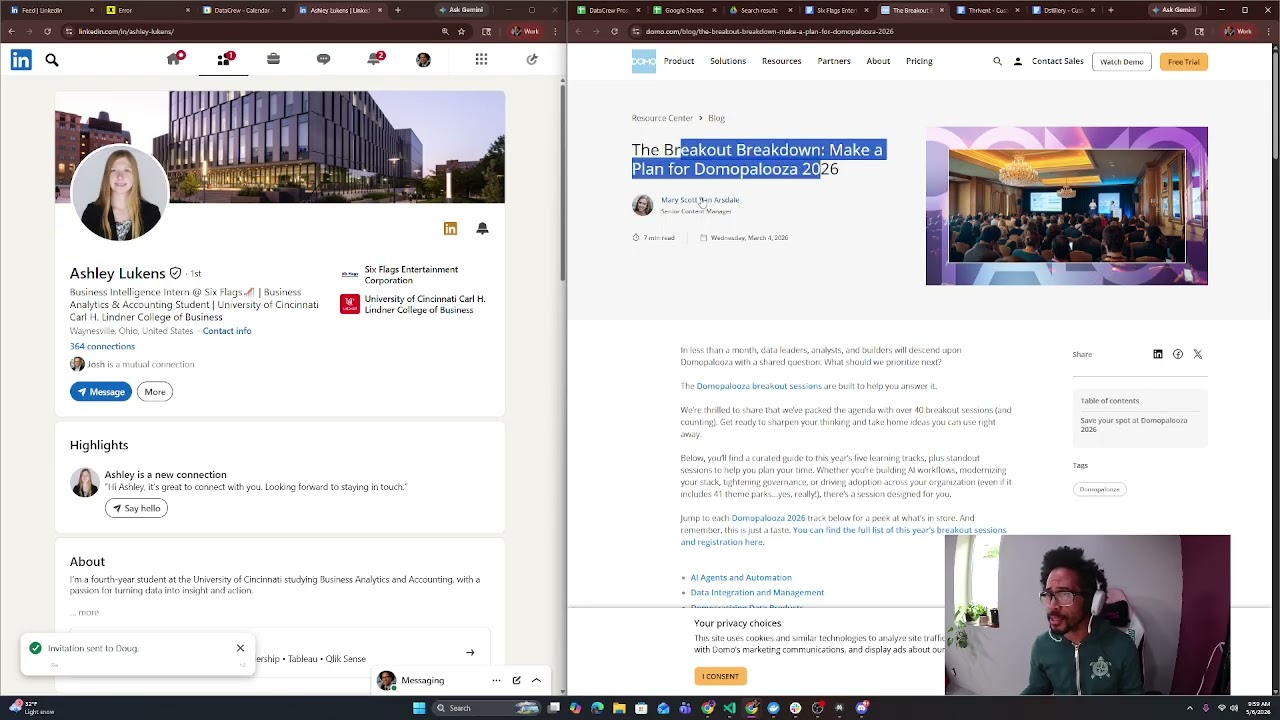The image size is (1280, 720).
Task: Open the Work profile in Domo window
Action: tap(1238, 31)
